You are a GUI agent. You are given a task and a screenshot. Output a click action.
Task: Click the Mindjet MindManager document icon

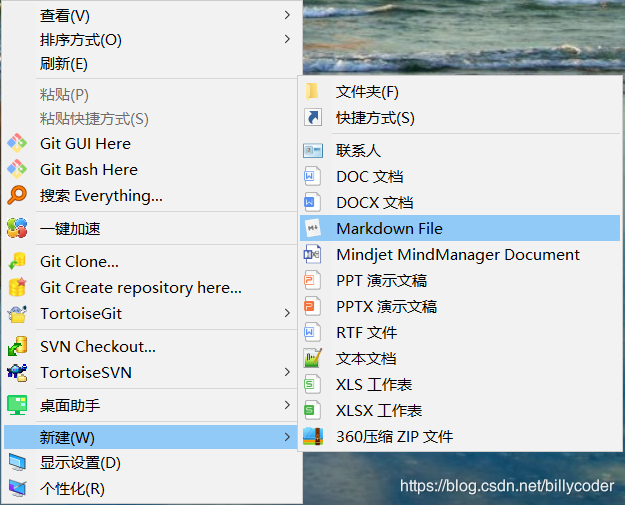312,254
